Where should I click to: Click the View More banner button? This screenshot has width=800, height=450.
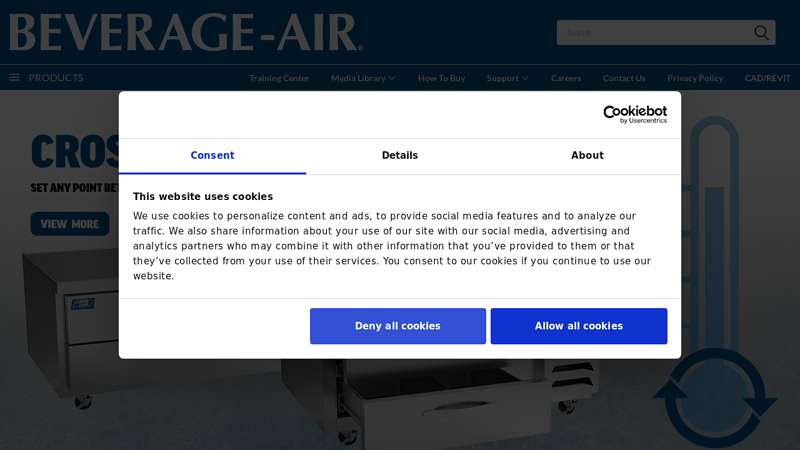69,224
